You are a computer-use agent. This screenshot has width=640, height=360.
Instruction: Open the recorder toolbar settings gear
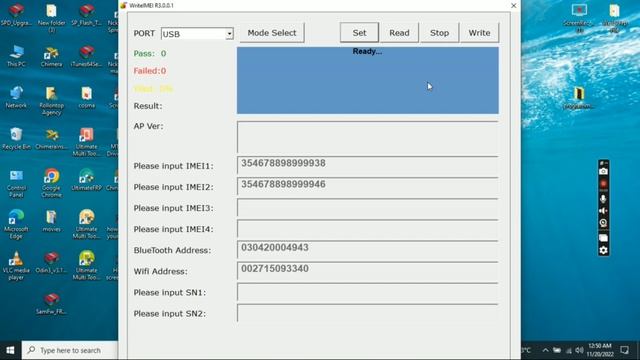tap(603, 250)
